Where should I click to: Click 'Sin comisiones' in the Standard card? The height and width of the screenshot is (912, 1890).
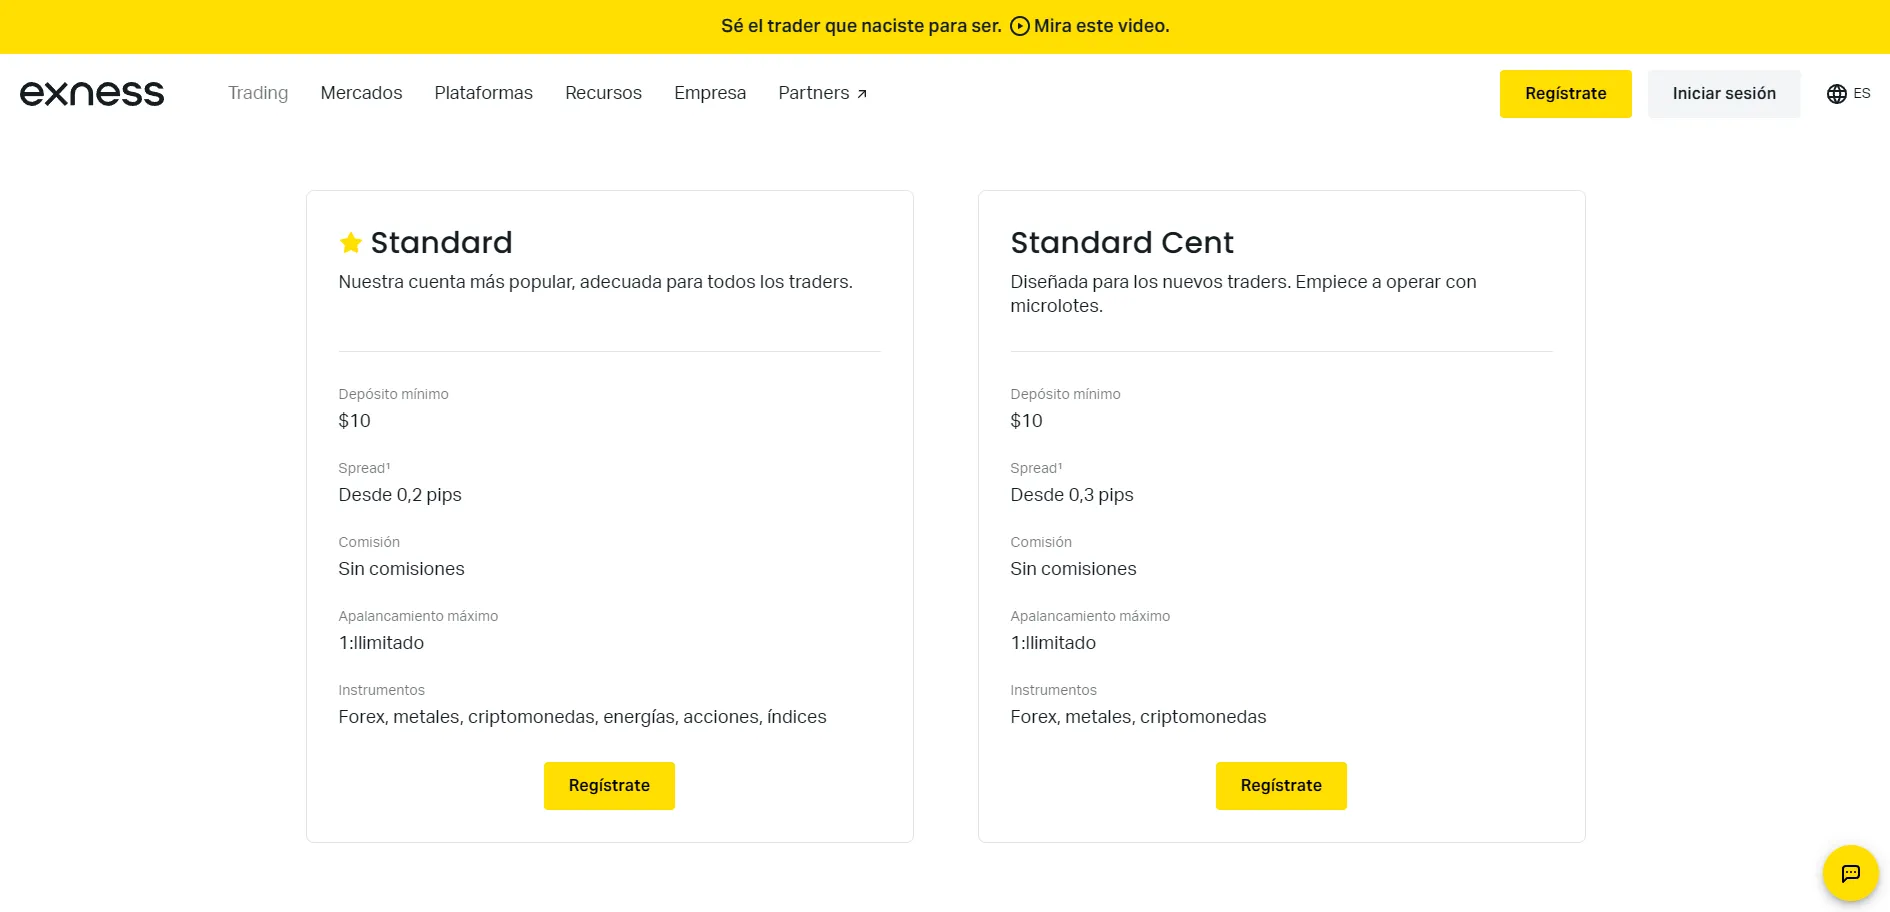click(401, 569)
